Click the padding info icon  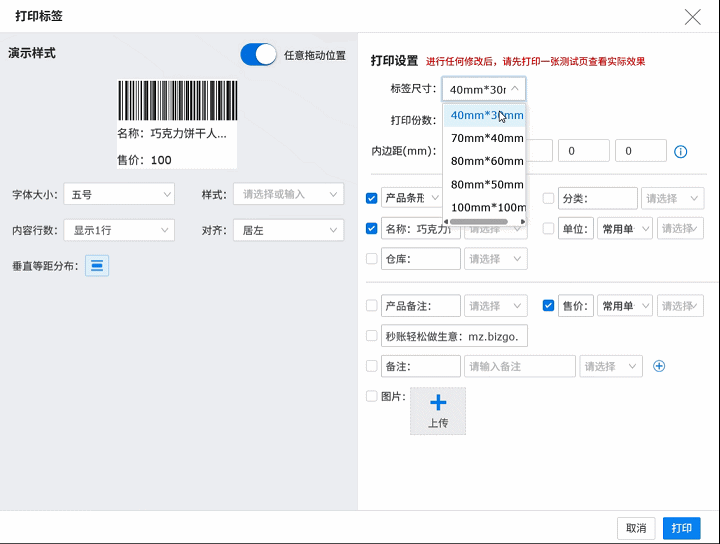click(x=681, y=152)
